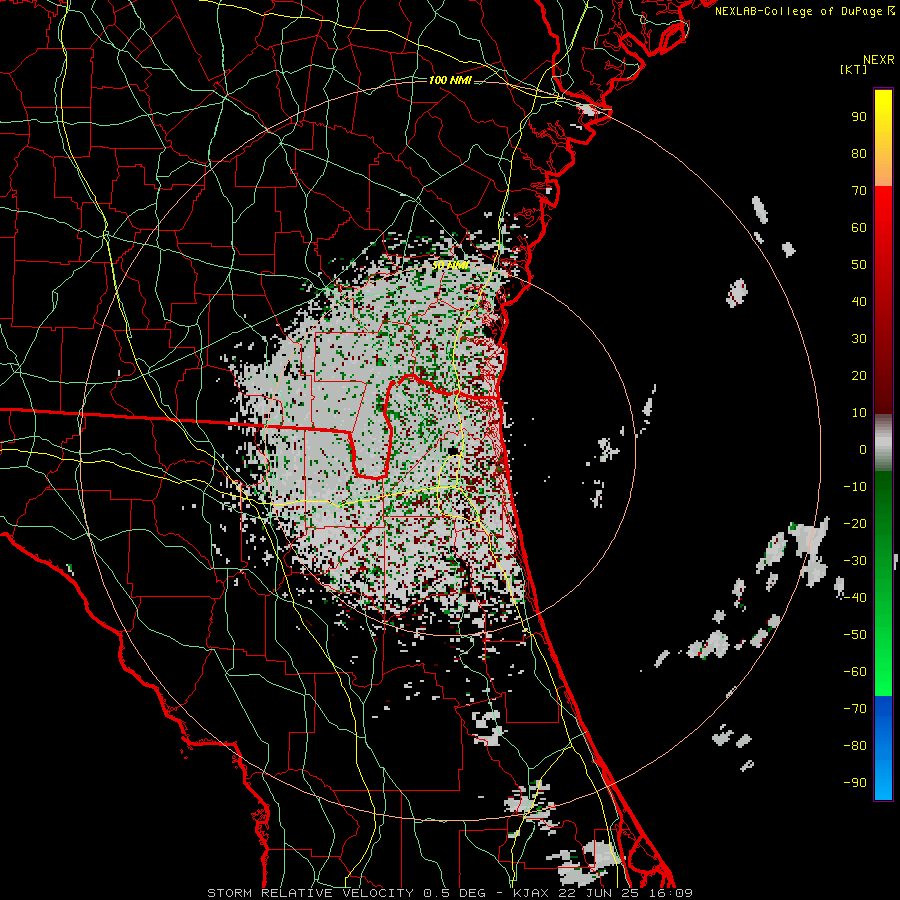Click the 40 value on velocity scale
The width and height of the screenshot is (900, 900).
pos(859,302)
